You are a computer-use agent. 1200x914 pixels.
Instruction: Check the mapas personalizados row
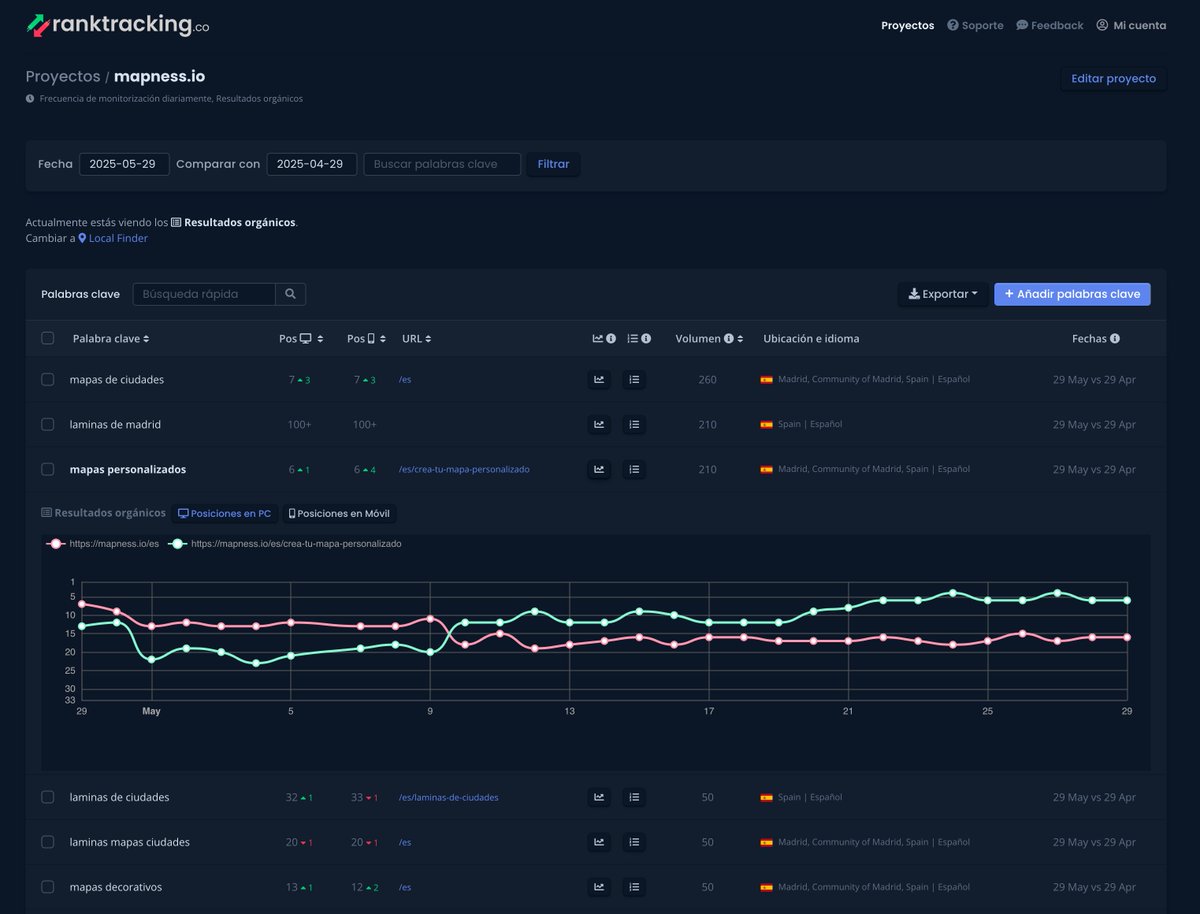point(47,469)
